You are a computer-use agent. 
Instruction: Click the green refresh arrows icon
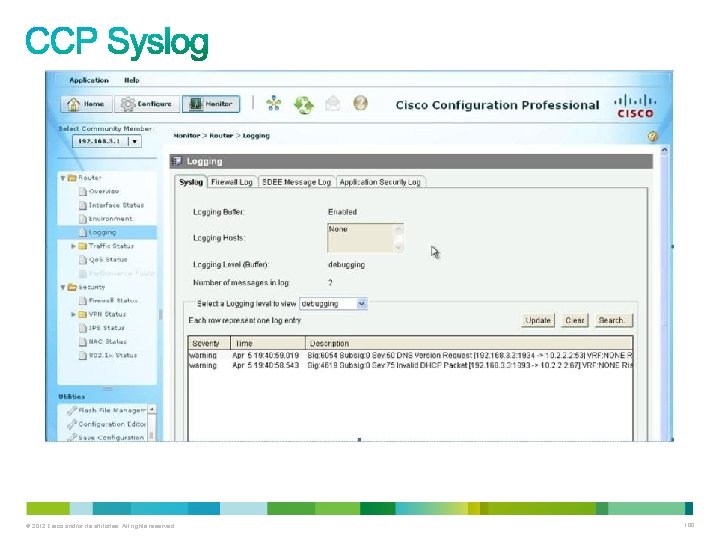point(304,104)
